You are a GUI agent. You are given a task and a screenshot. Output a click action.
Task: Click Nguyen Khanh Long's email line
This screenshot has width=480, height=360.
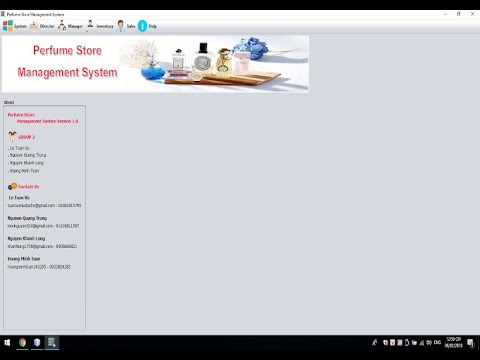[42, 246]
